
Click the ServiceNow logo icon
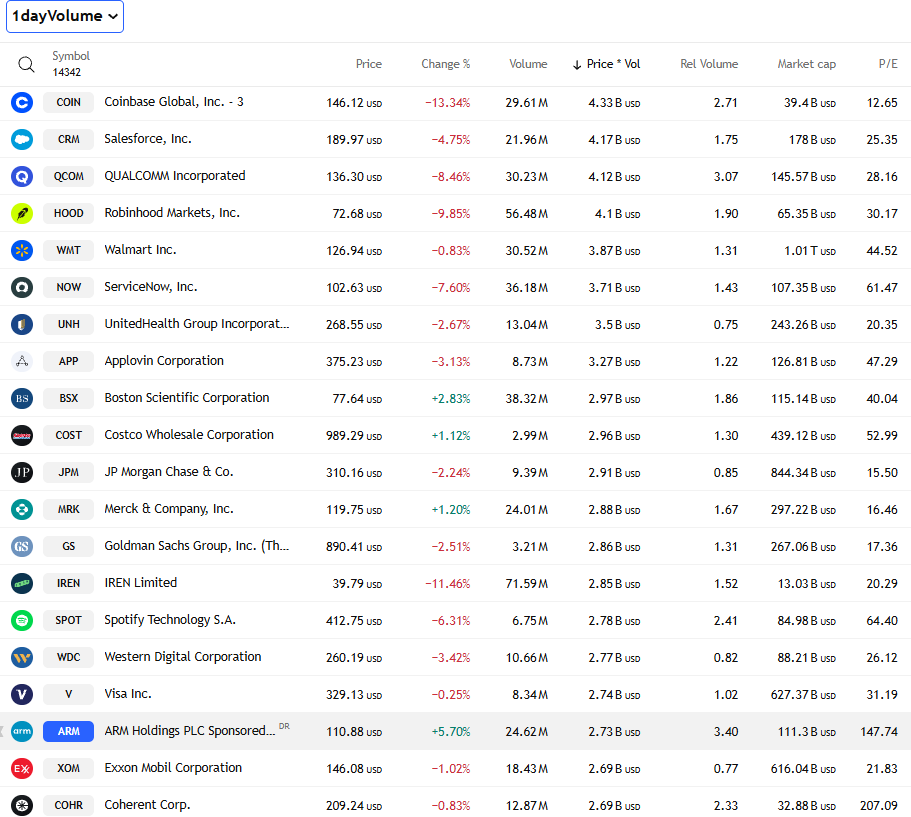click(x=22, y=288)
